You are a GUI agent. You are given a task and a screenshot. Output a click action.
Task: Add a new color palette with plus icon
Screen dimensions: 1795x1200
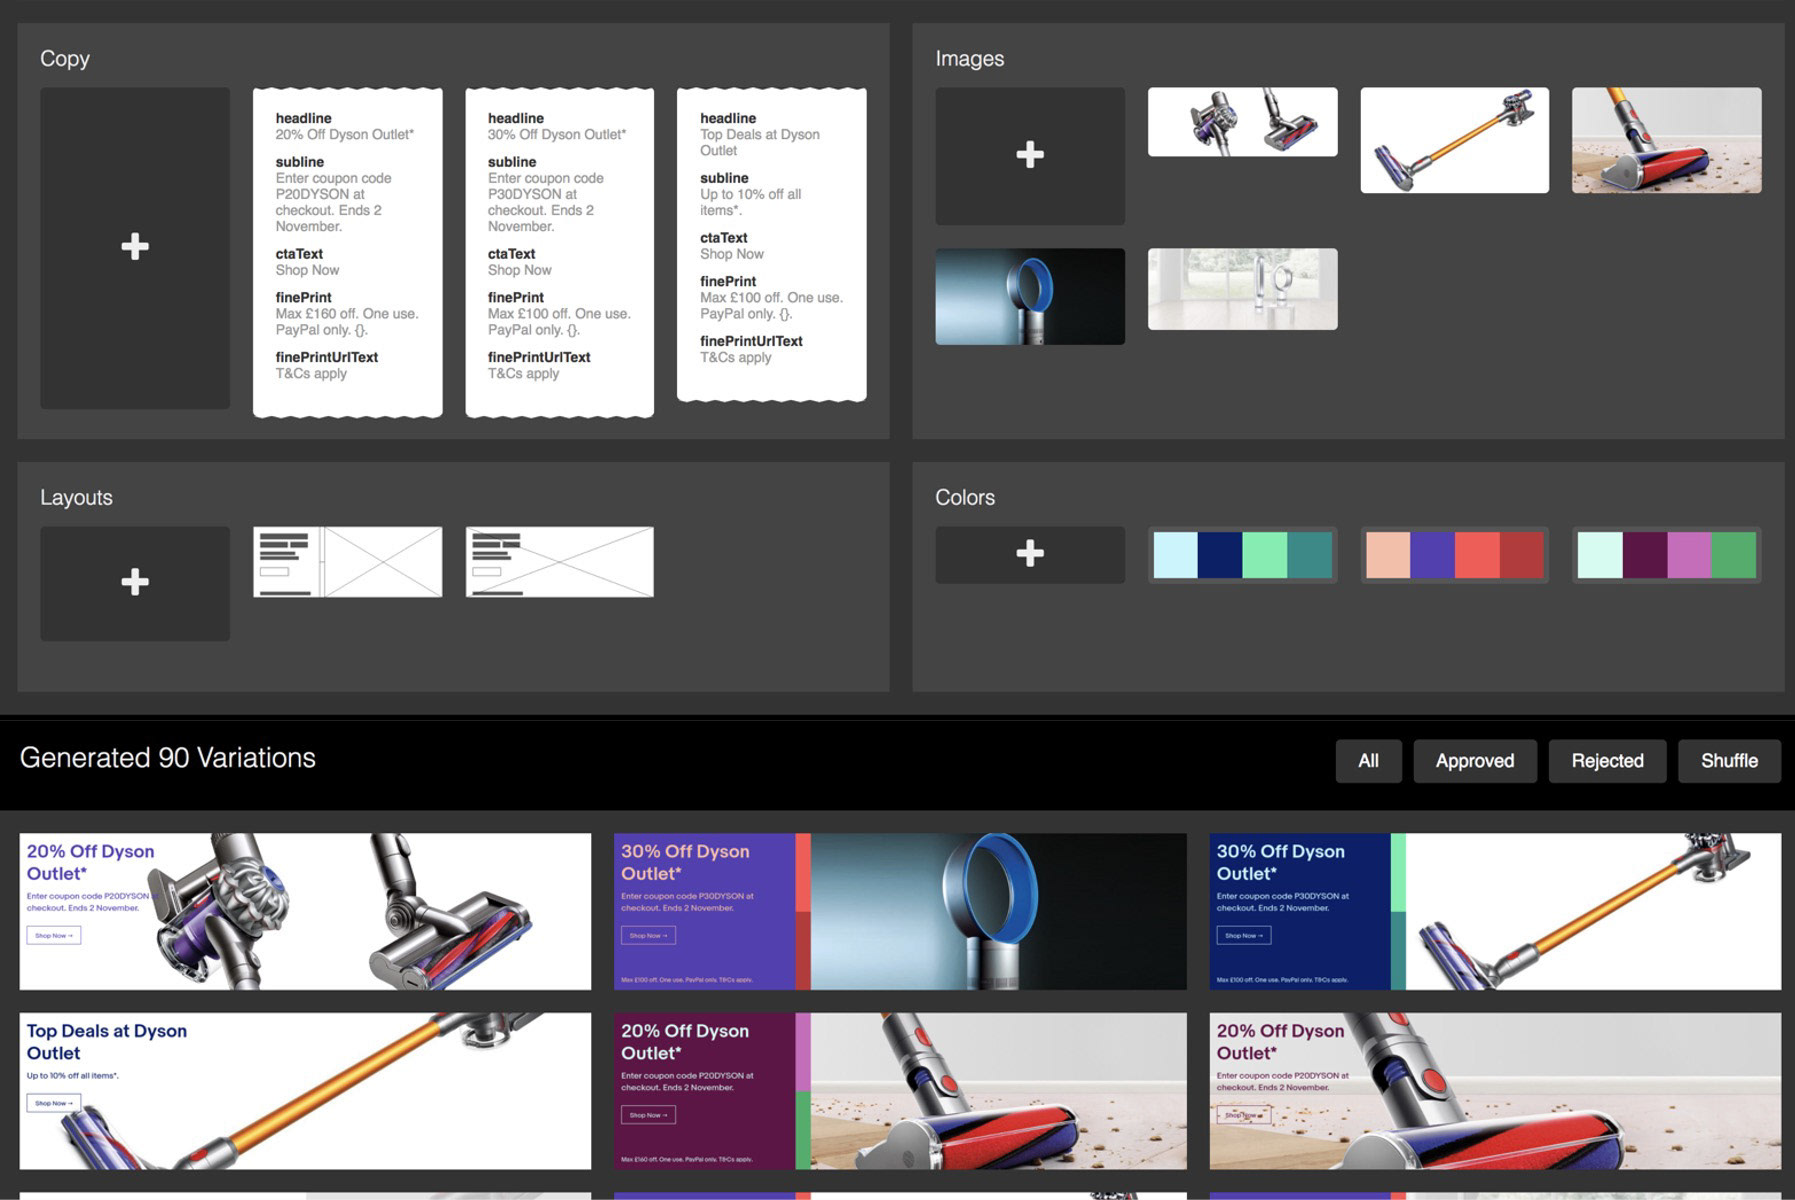point(1030,554)
